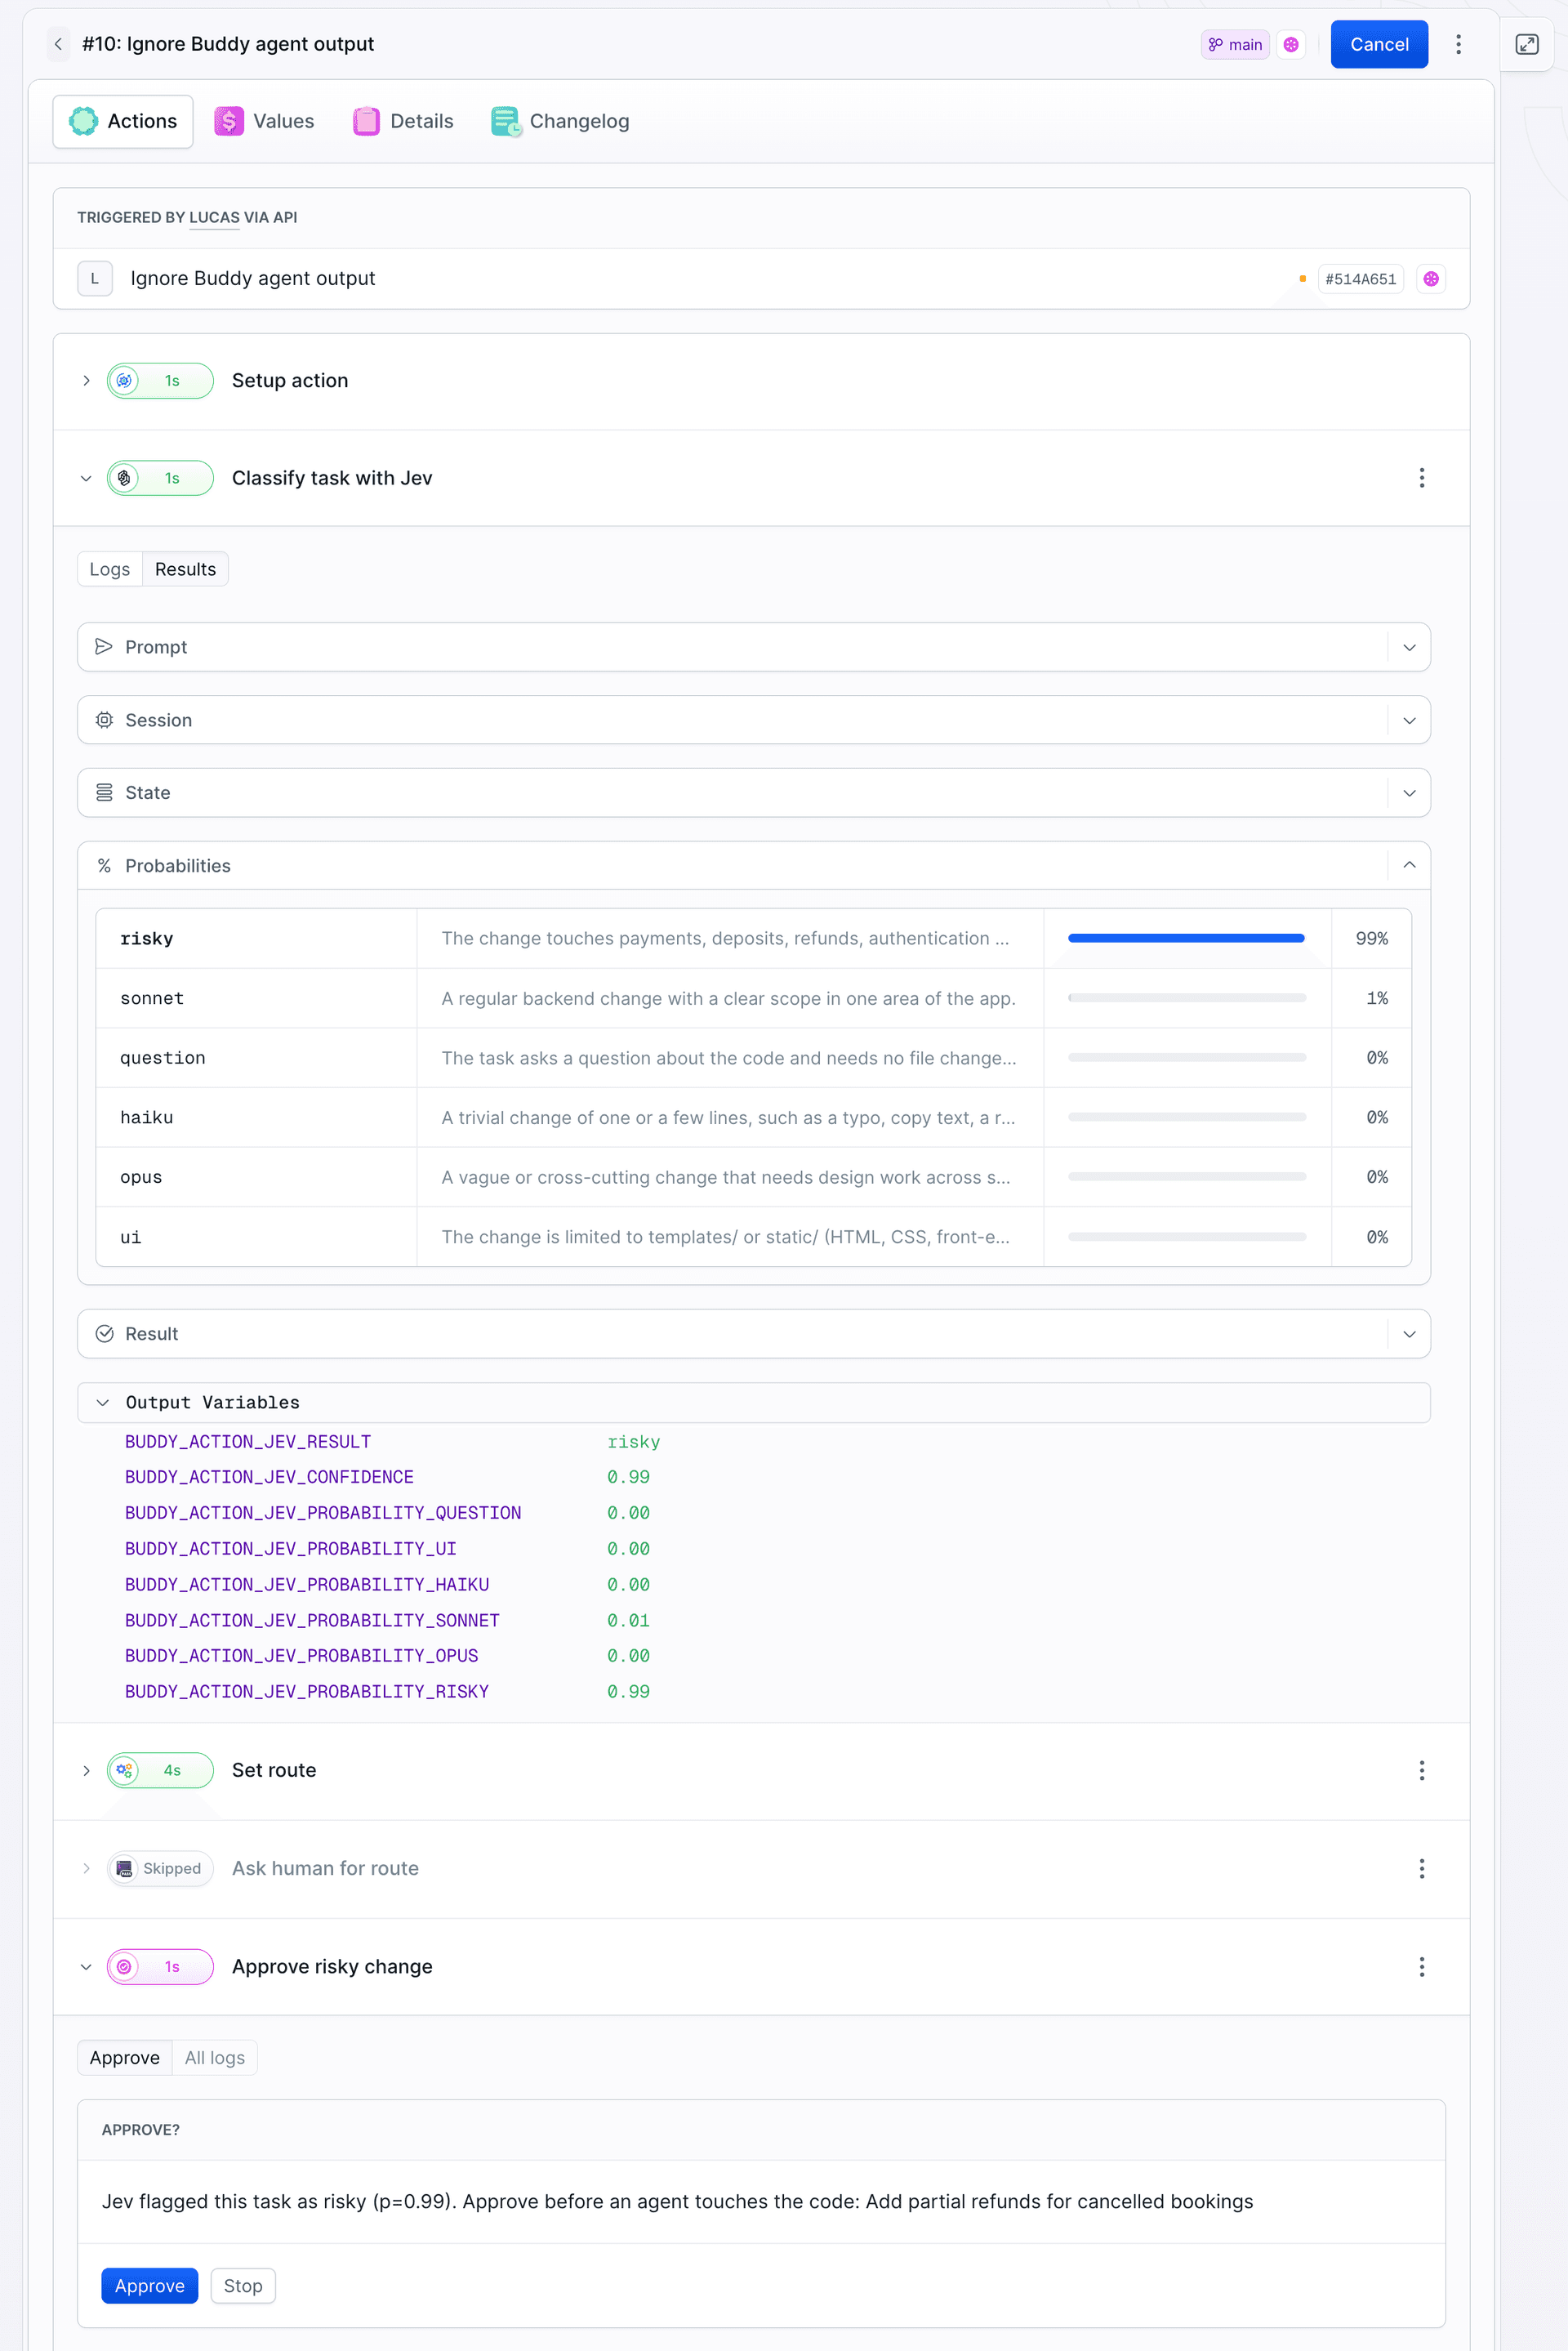Open Set route three-dot menu
The width and height of the screenshot is (1568, 2351).
coord(1421,1771)
